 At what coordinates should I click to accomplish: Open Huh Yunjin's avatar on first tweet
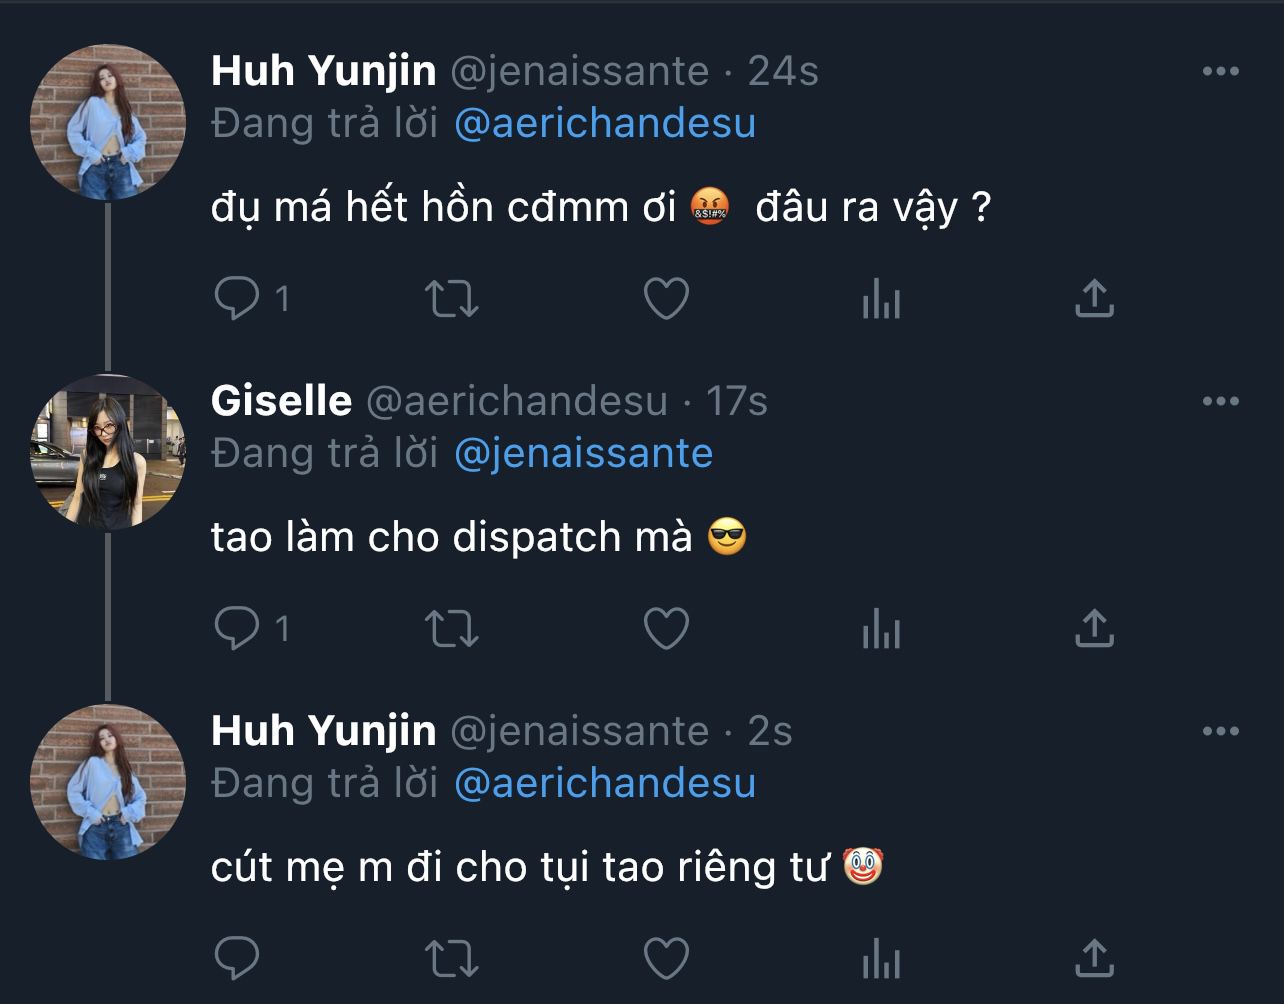click(x=108, y=122)
